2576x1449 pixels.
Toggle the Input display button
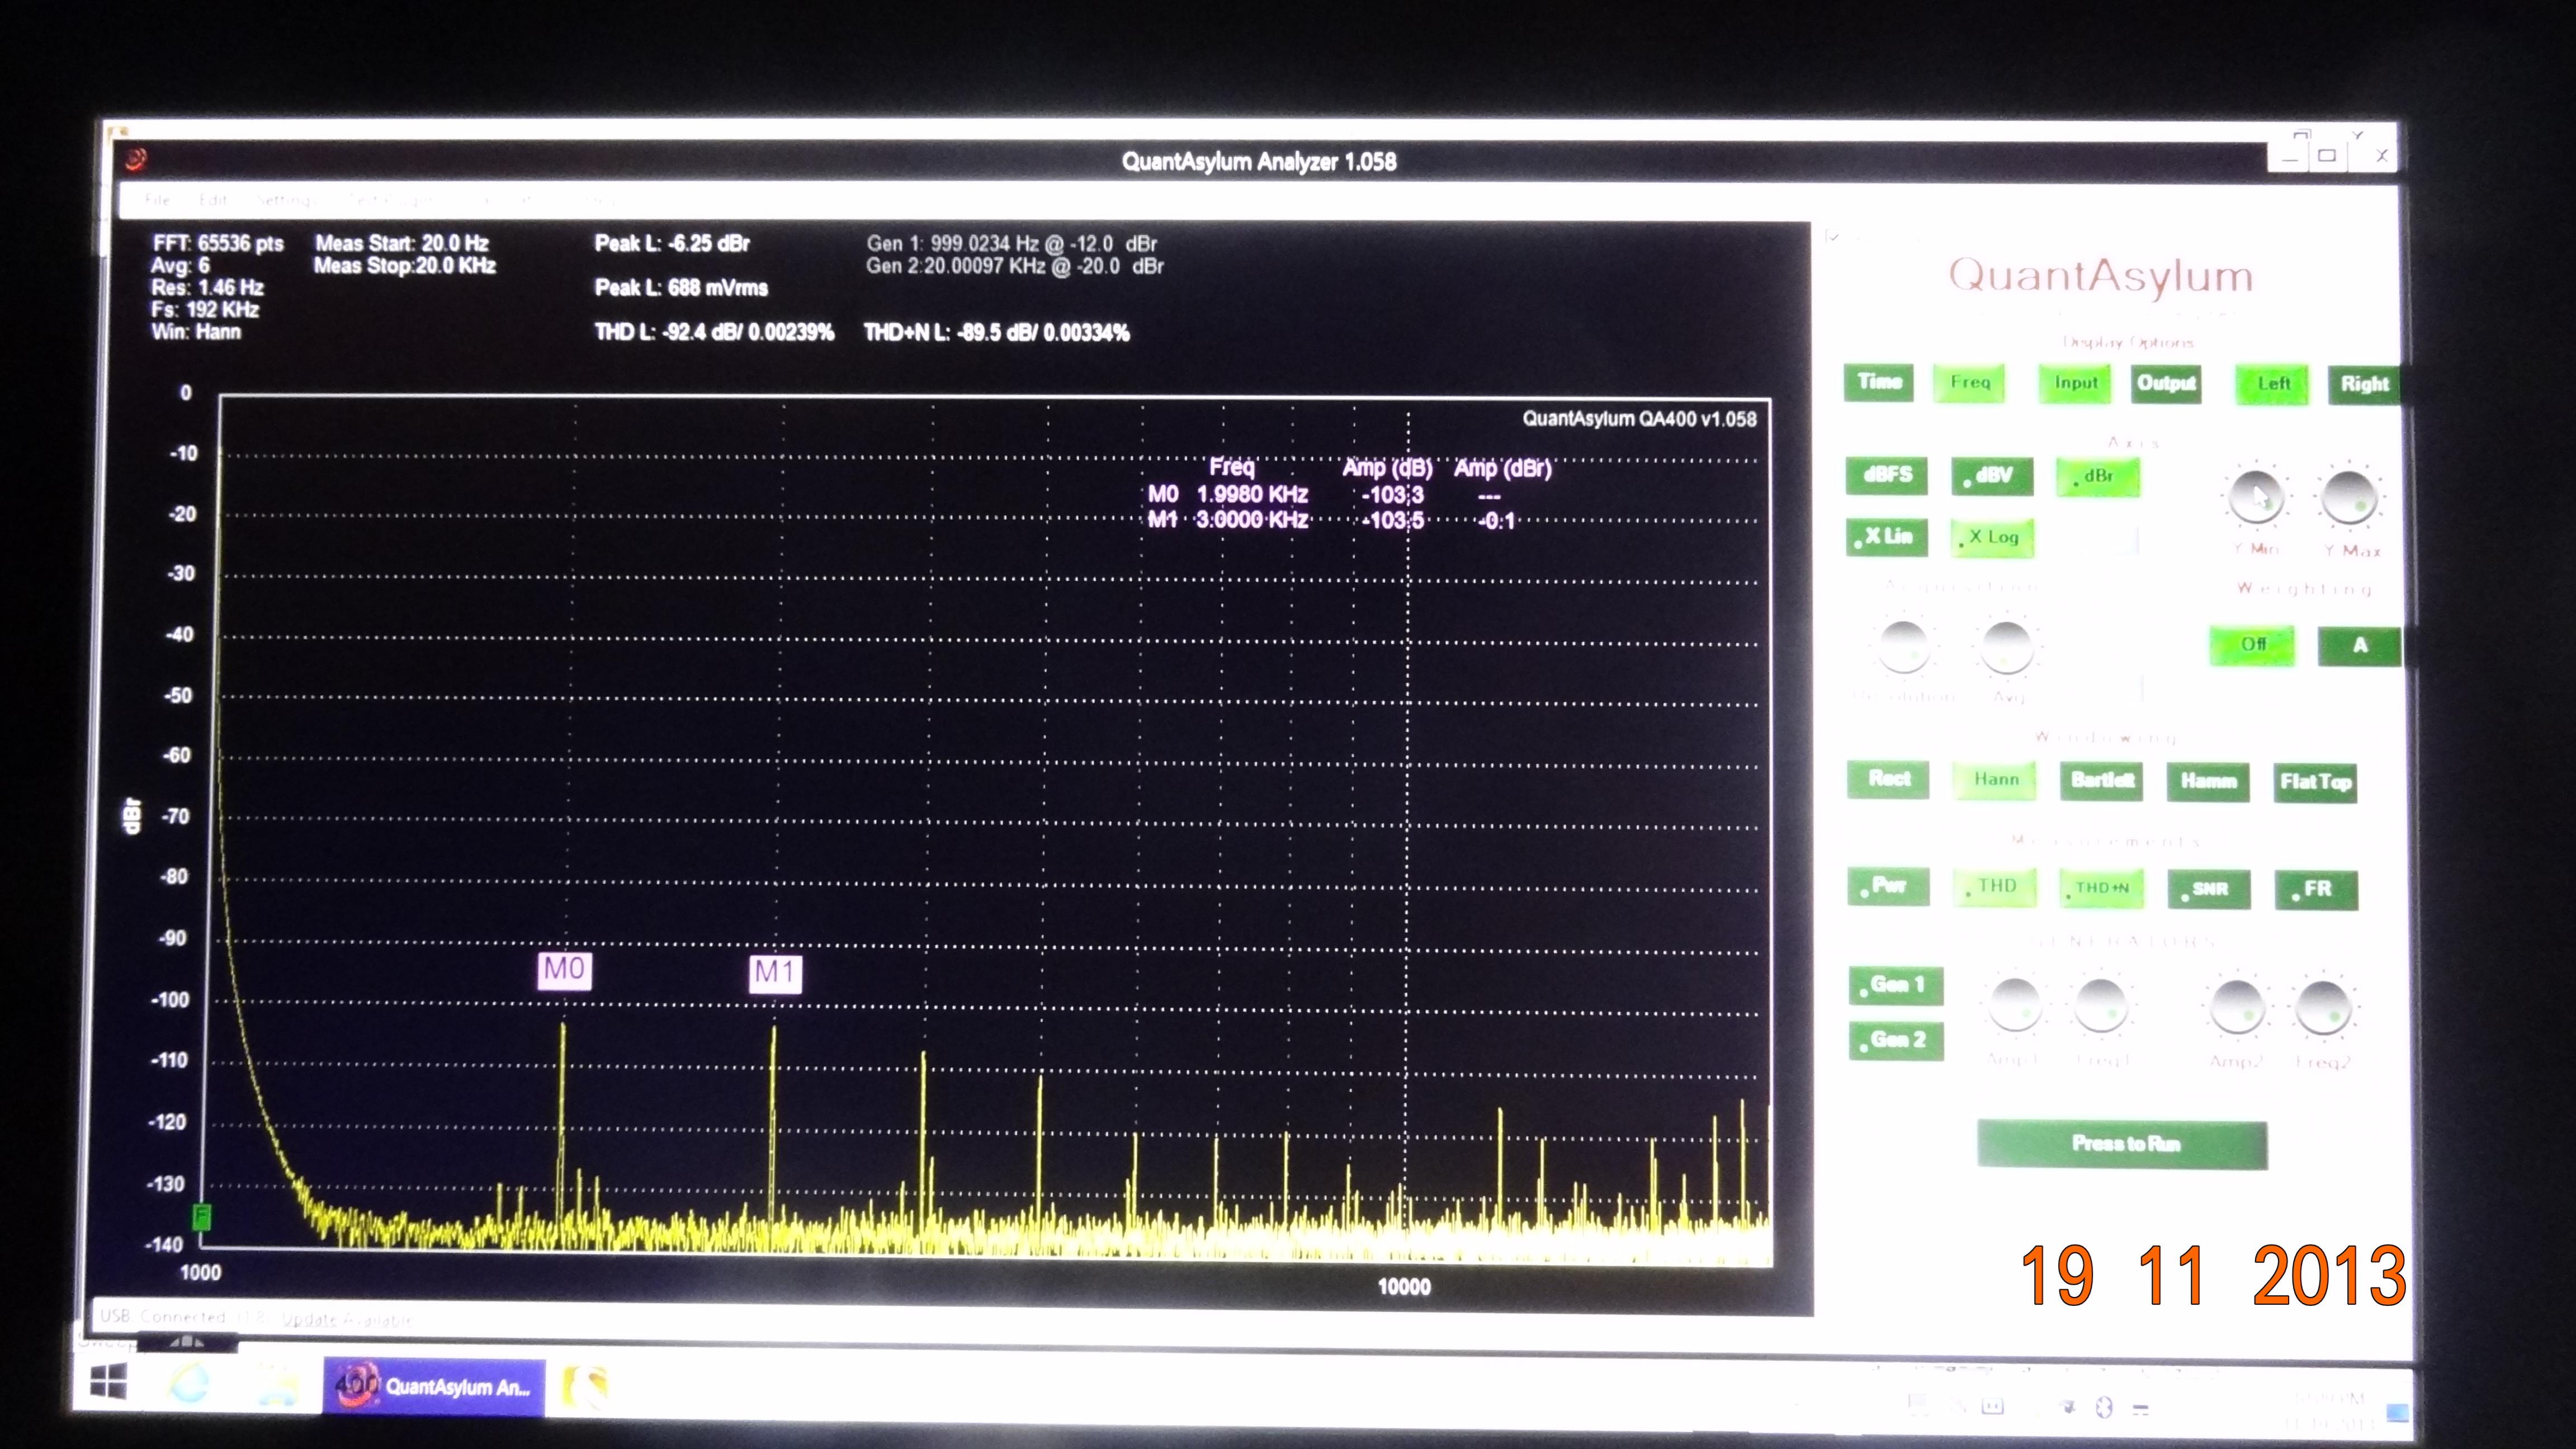(2076, 383)
